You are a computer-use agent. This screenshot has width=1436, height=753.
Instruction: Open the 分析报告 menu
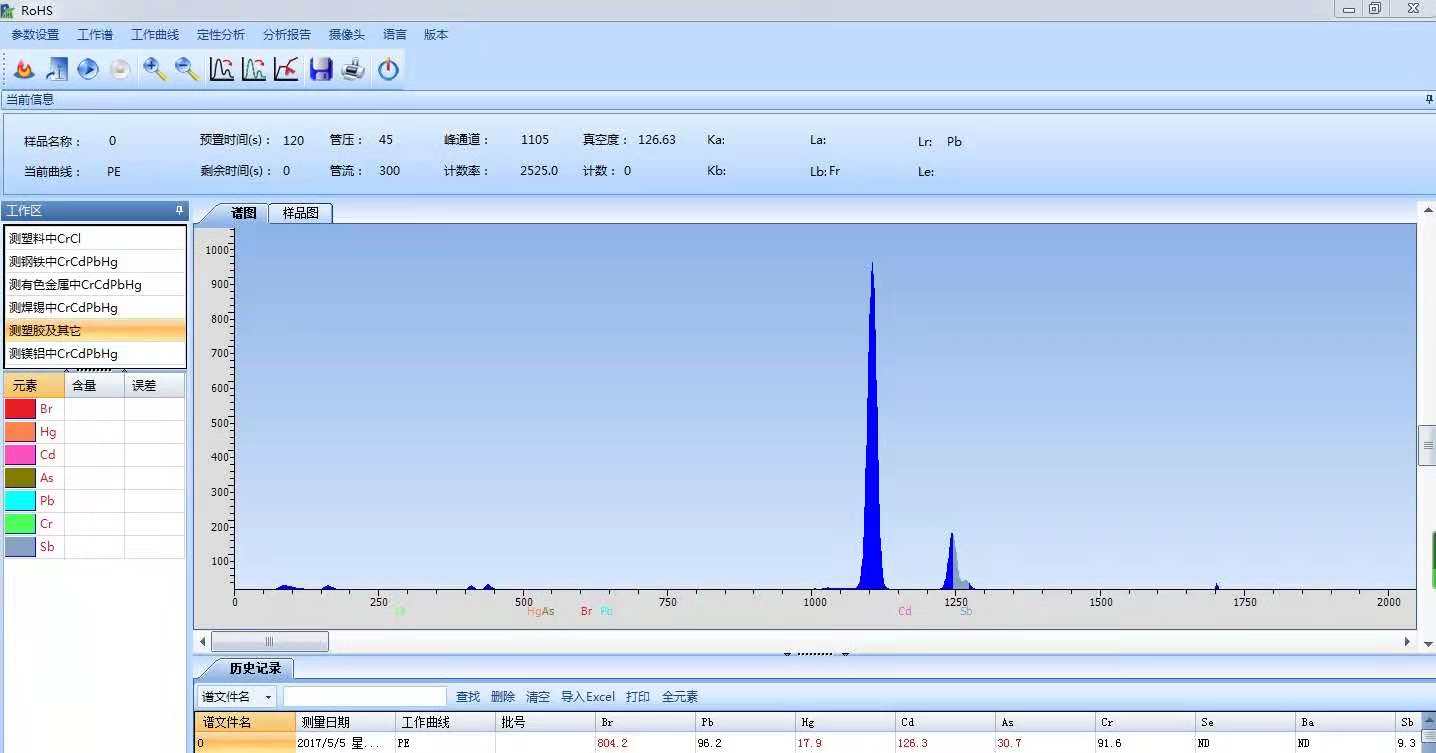click(287, 34)
